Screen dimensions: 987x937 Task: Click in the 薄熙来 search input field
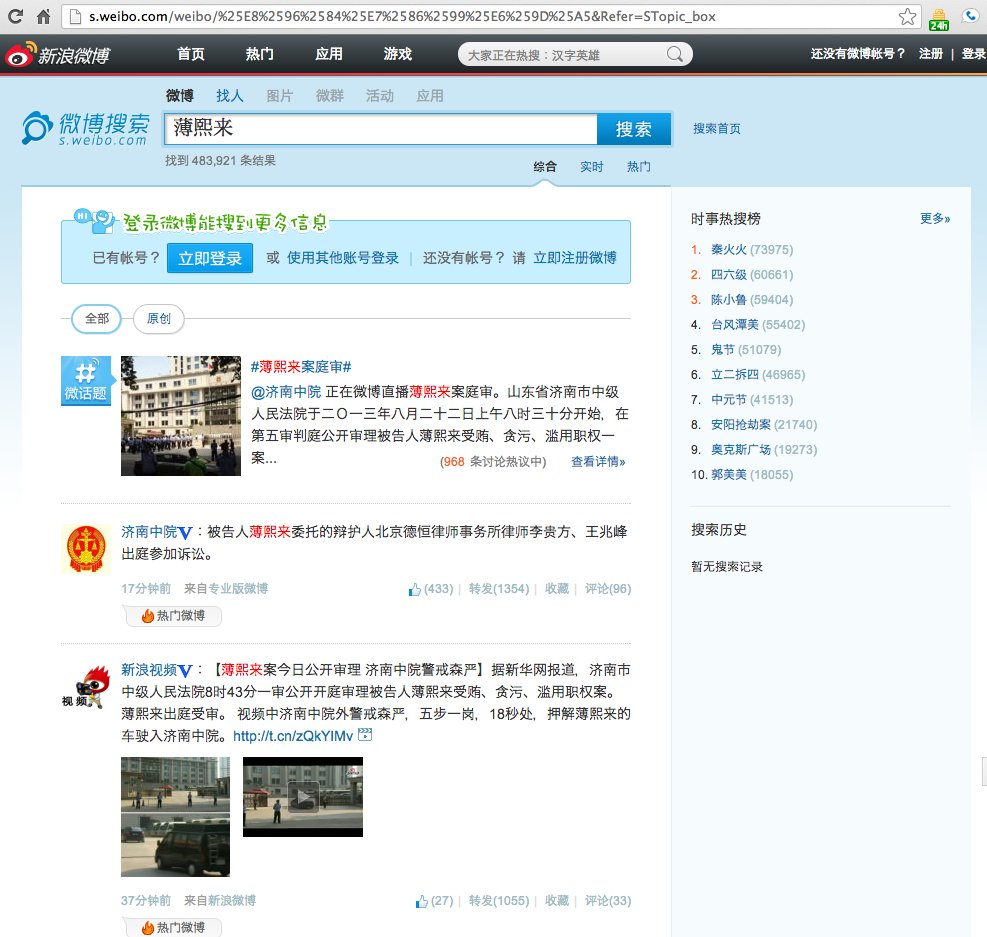380,129
